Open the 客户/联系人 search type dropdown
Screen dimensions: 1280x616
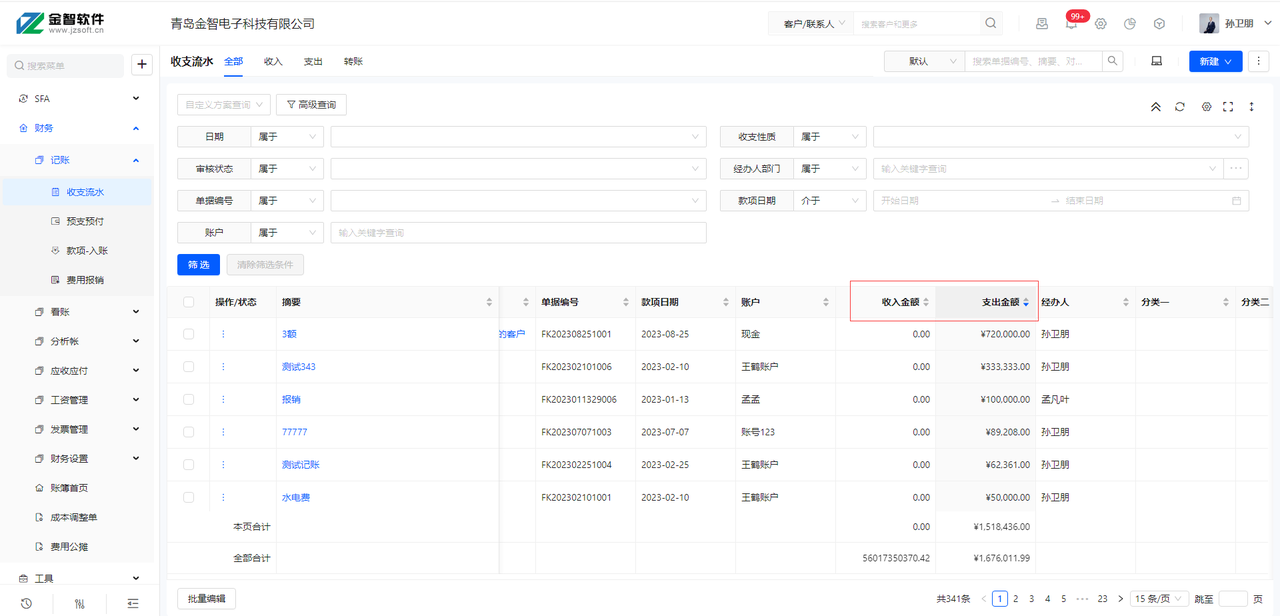coord(811,23)
